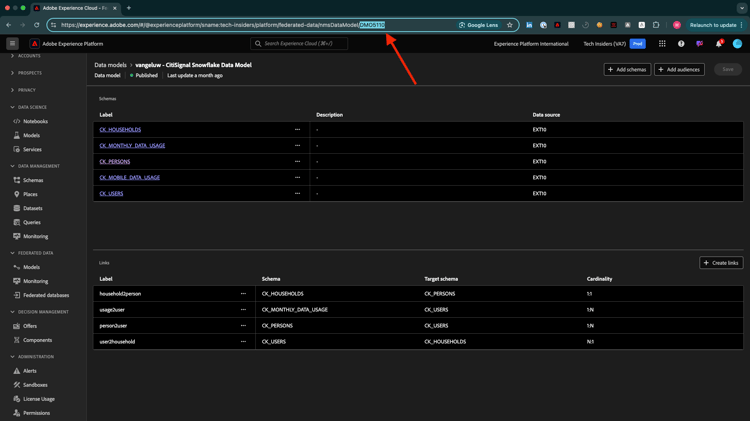The image size is (750, 421).
Task: Open a new browser tab
Action: pos(129,8)
